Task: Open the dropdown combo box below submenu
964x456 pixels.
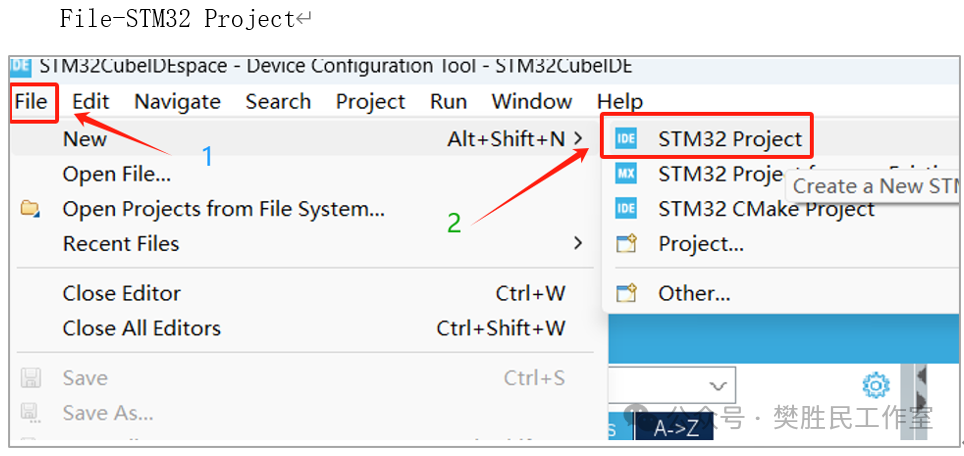Action: click(x=672, y=385)
